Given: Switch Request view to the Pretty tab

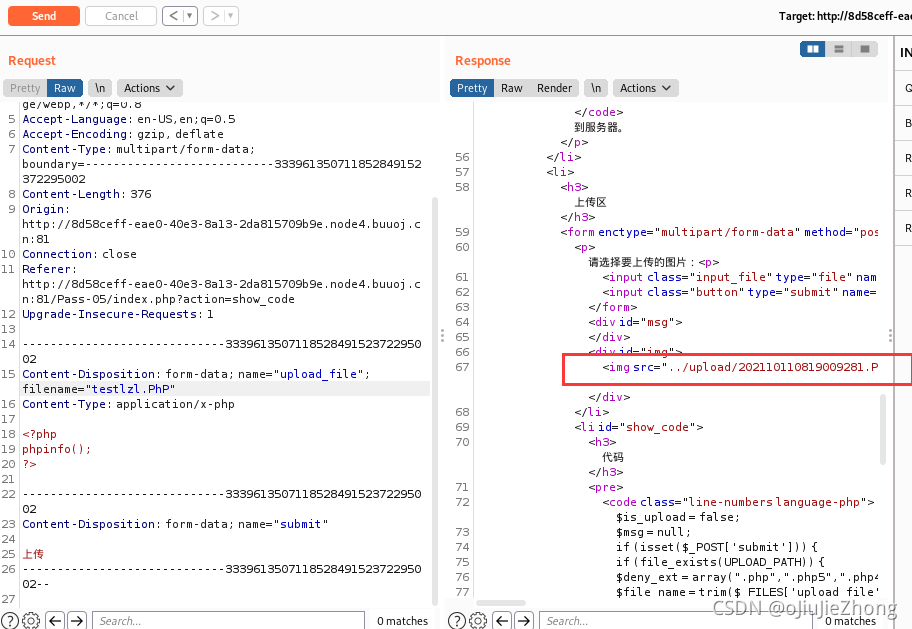Looking at the screenshot, I should [x=25, y=88].
